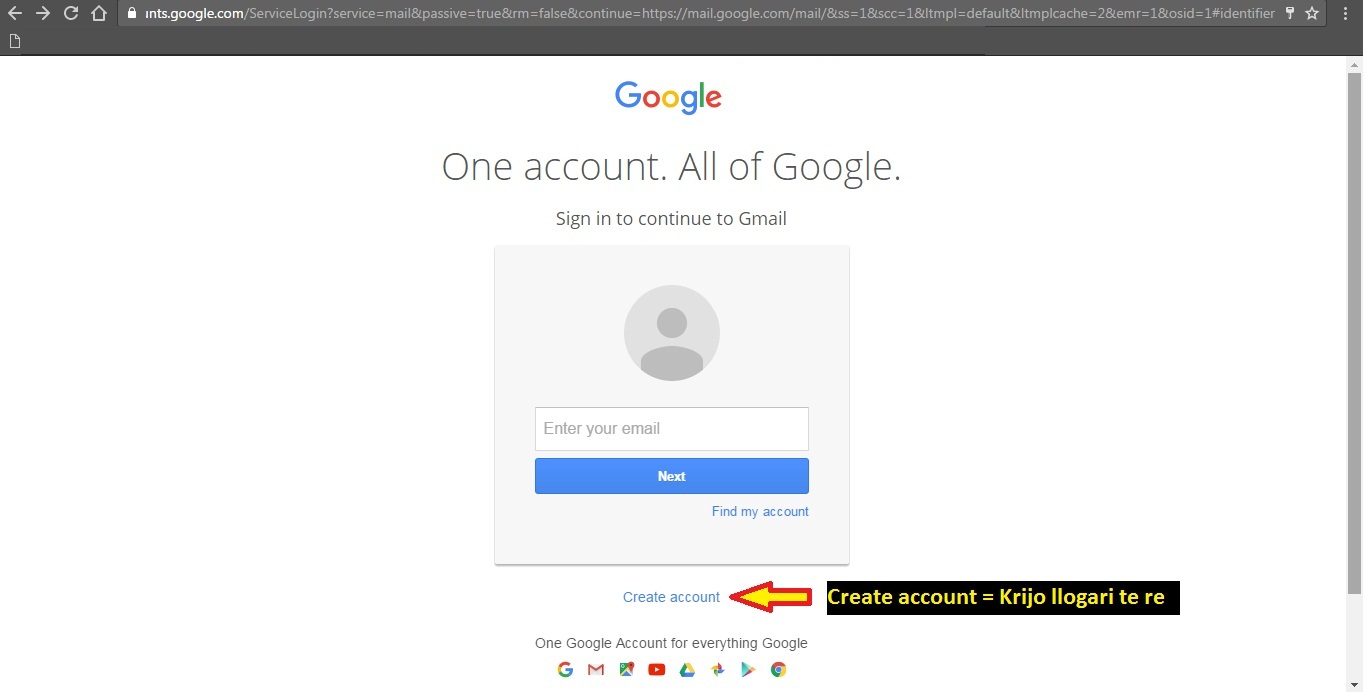Click the Google Play icon
This screenshot has height=692, width=1366.
point(748,670)
